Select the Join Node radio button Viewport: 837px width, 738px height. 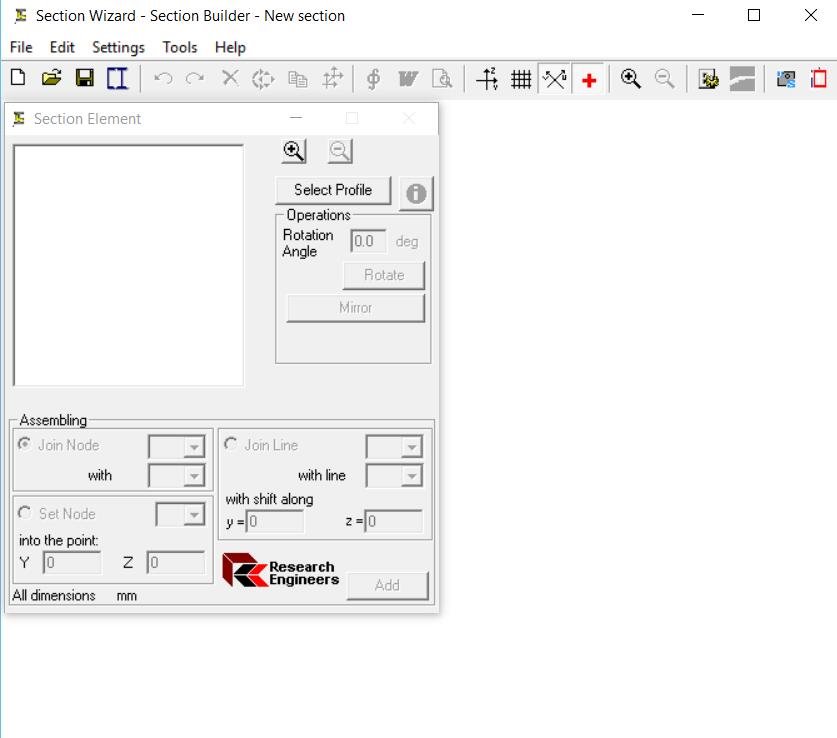click(x=25, y=444)
